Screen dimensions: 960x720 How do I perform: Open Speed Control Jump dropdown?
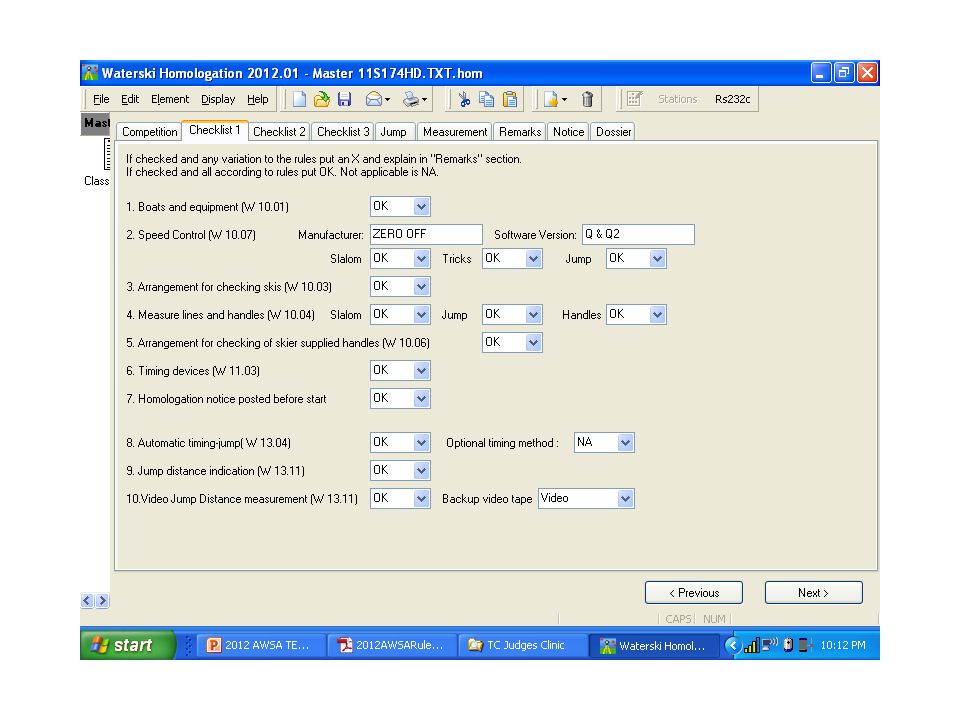pos(657,258)
